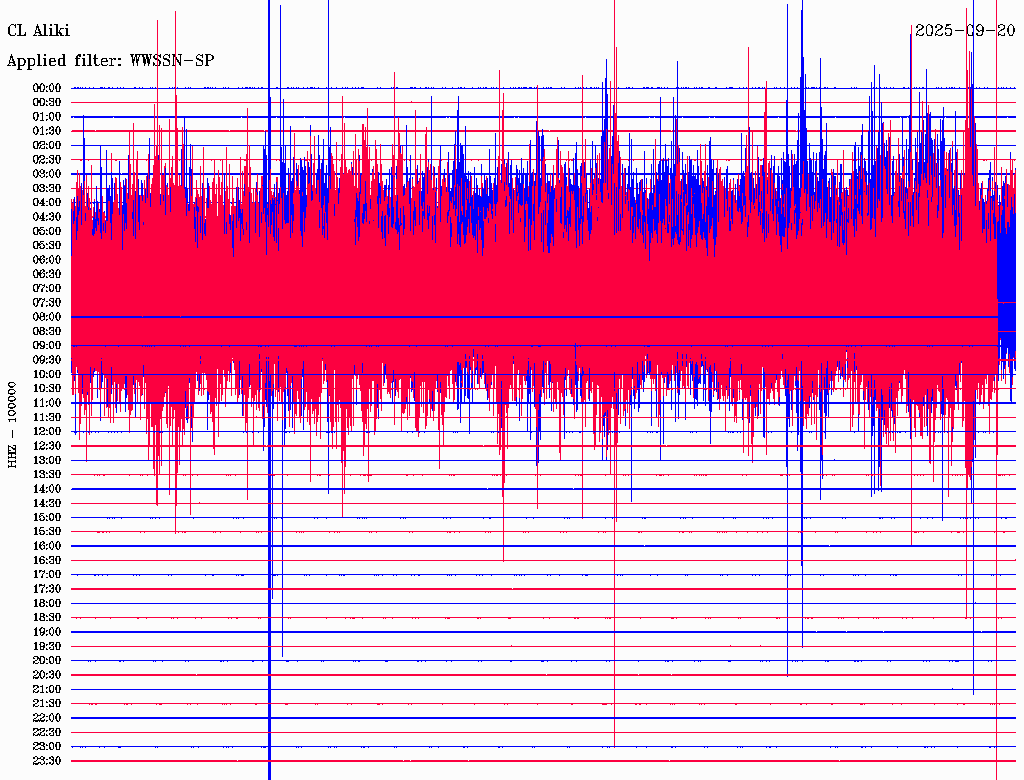The height and width of the screenshot is (780, 1024).
Task: Click the 15:00 time label
Action: point(47,517)
